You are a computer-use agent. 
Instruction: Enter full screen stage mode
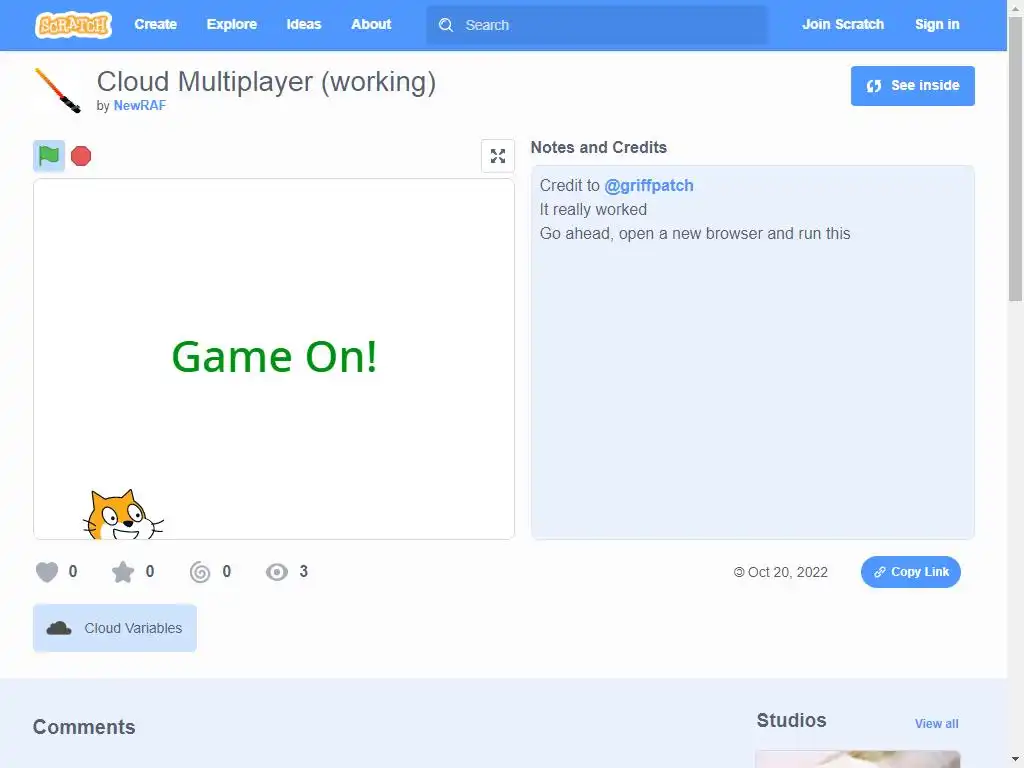tap(498, 156)
